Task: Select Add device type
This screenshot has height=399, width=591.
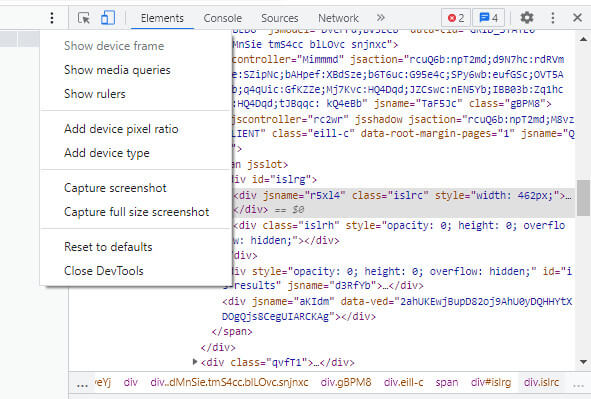Action: (x=136, y=153)
